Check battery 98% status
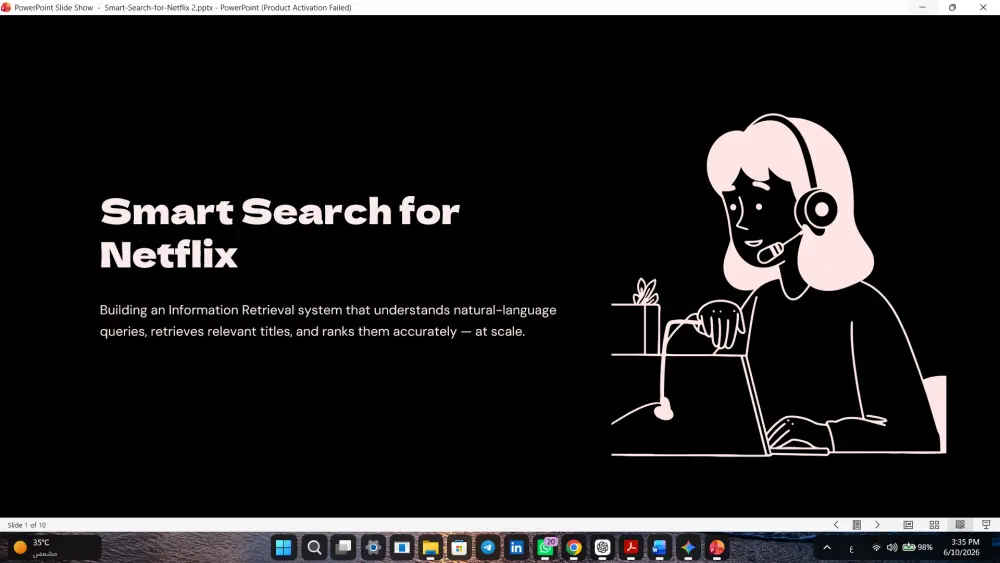This screenshot has height=563, width=1000. 918,548
